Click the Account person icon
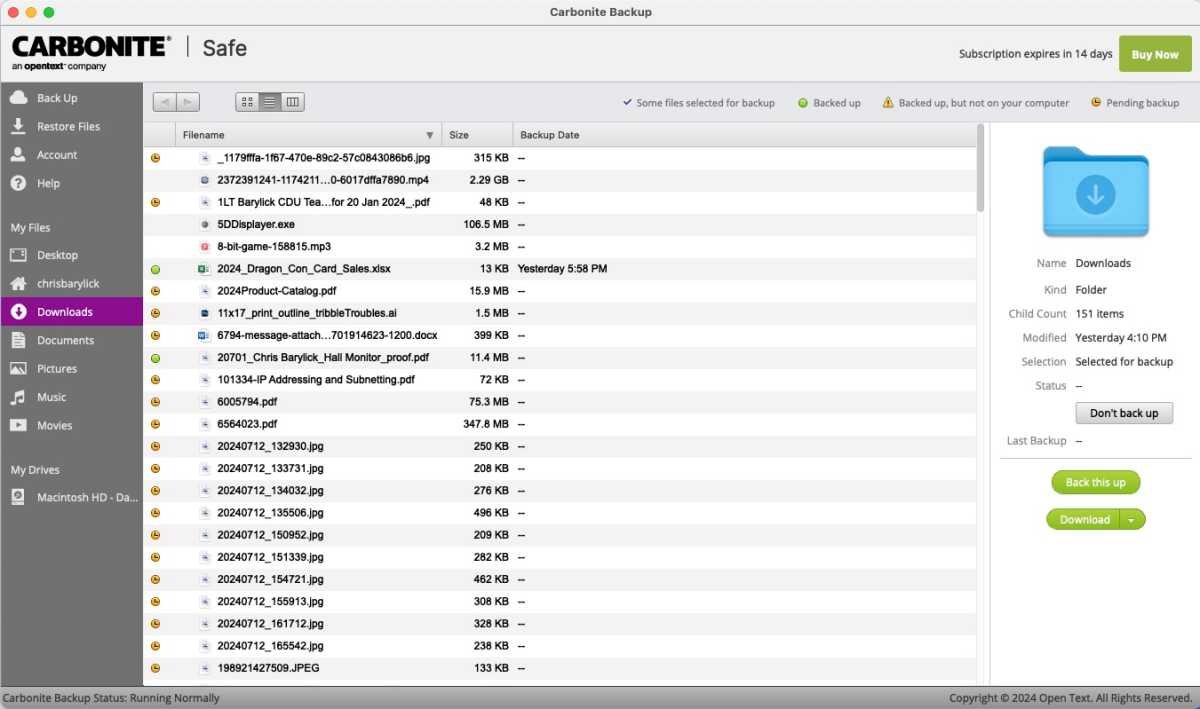Image resolution: width=1200 pixels, height=709 pixels. [18, 155]
